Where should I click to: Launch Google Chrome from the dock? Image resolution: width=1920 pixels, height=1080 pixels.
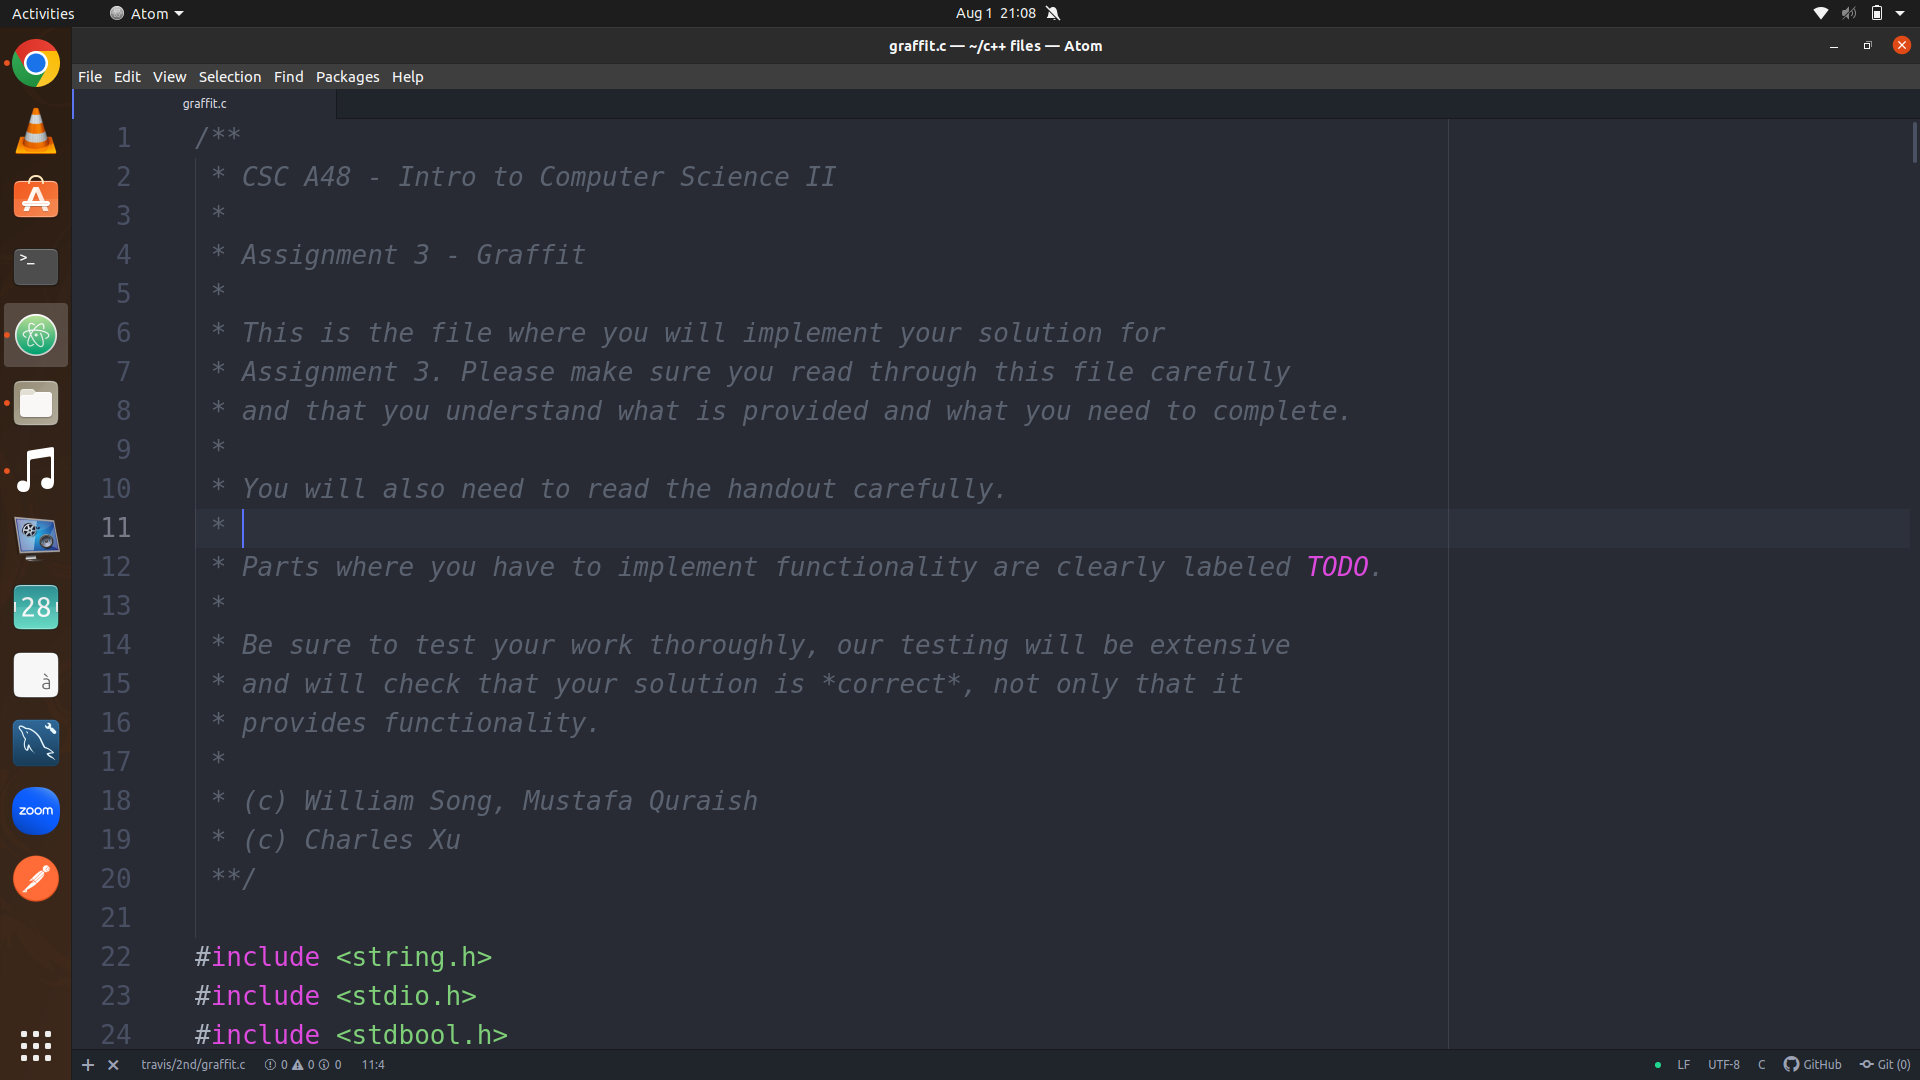(36, 64)
